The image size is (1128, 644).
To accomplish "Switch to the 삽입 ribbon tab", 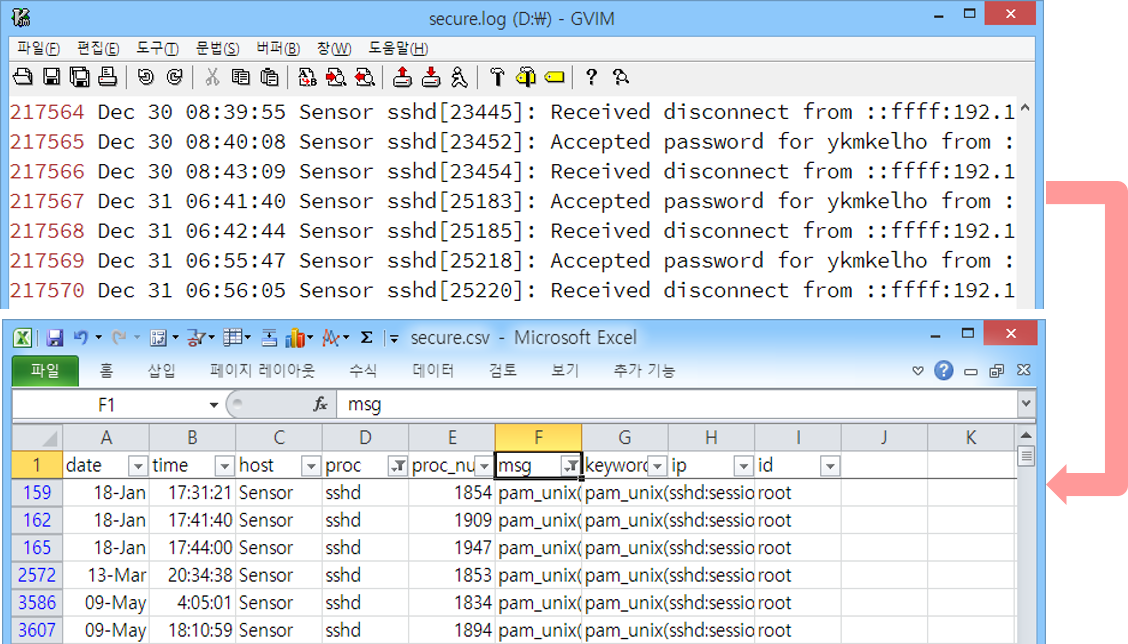I will [161, 371].
